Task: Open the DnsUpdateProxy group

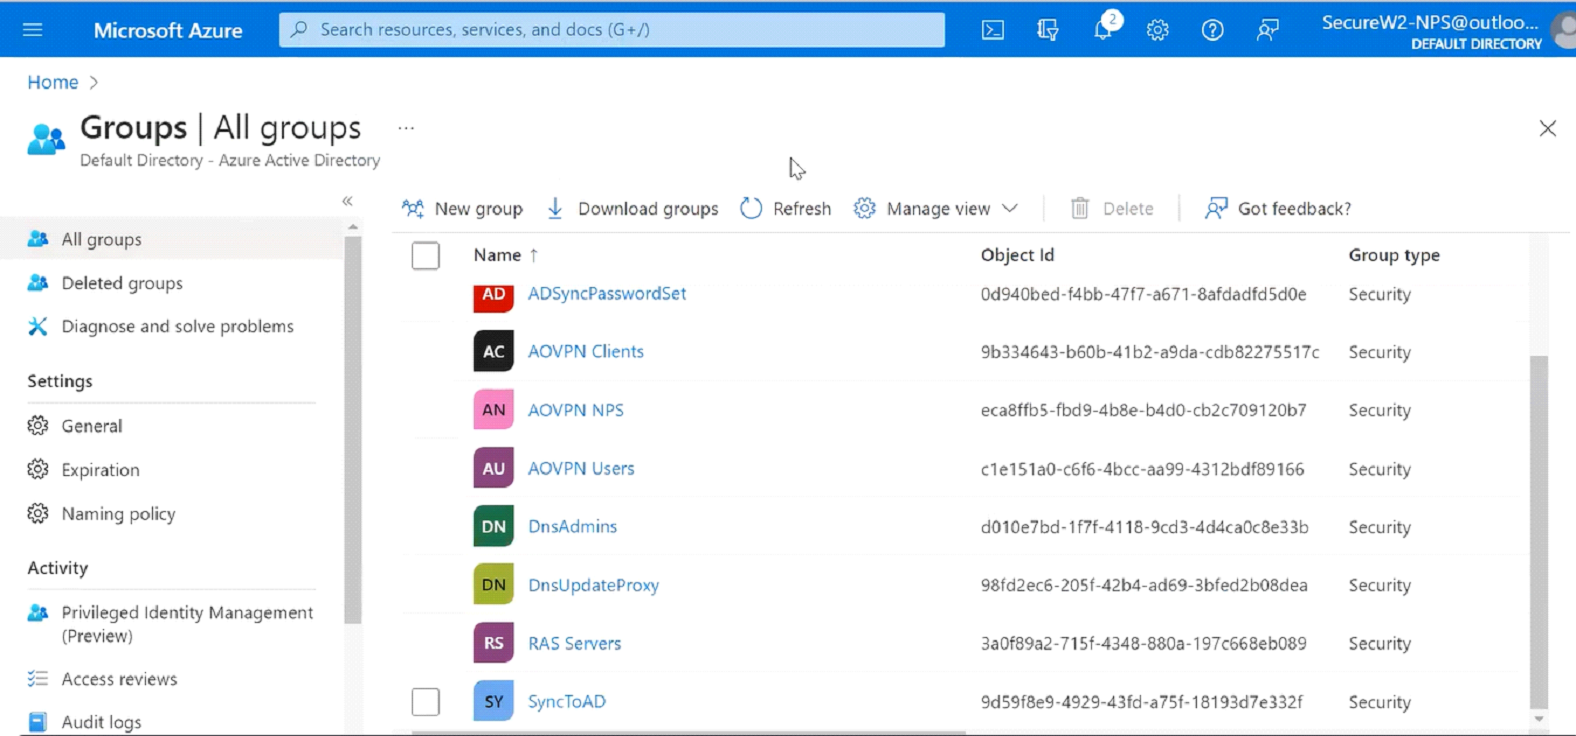Action: [593, 585]
